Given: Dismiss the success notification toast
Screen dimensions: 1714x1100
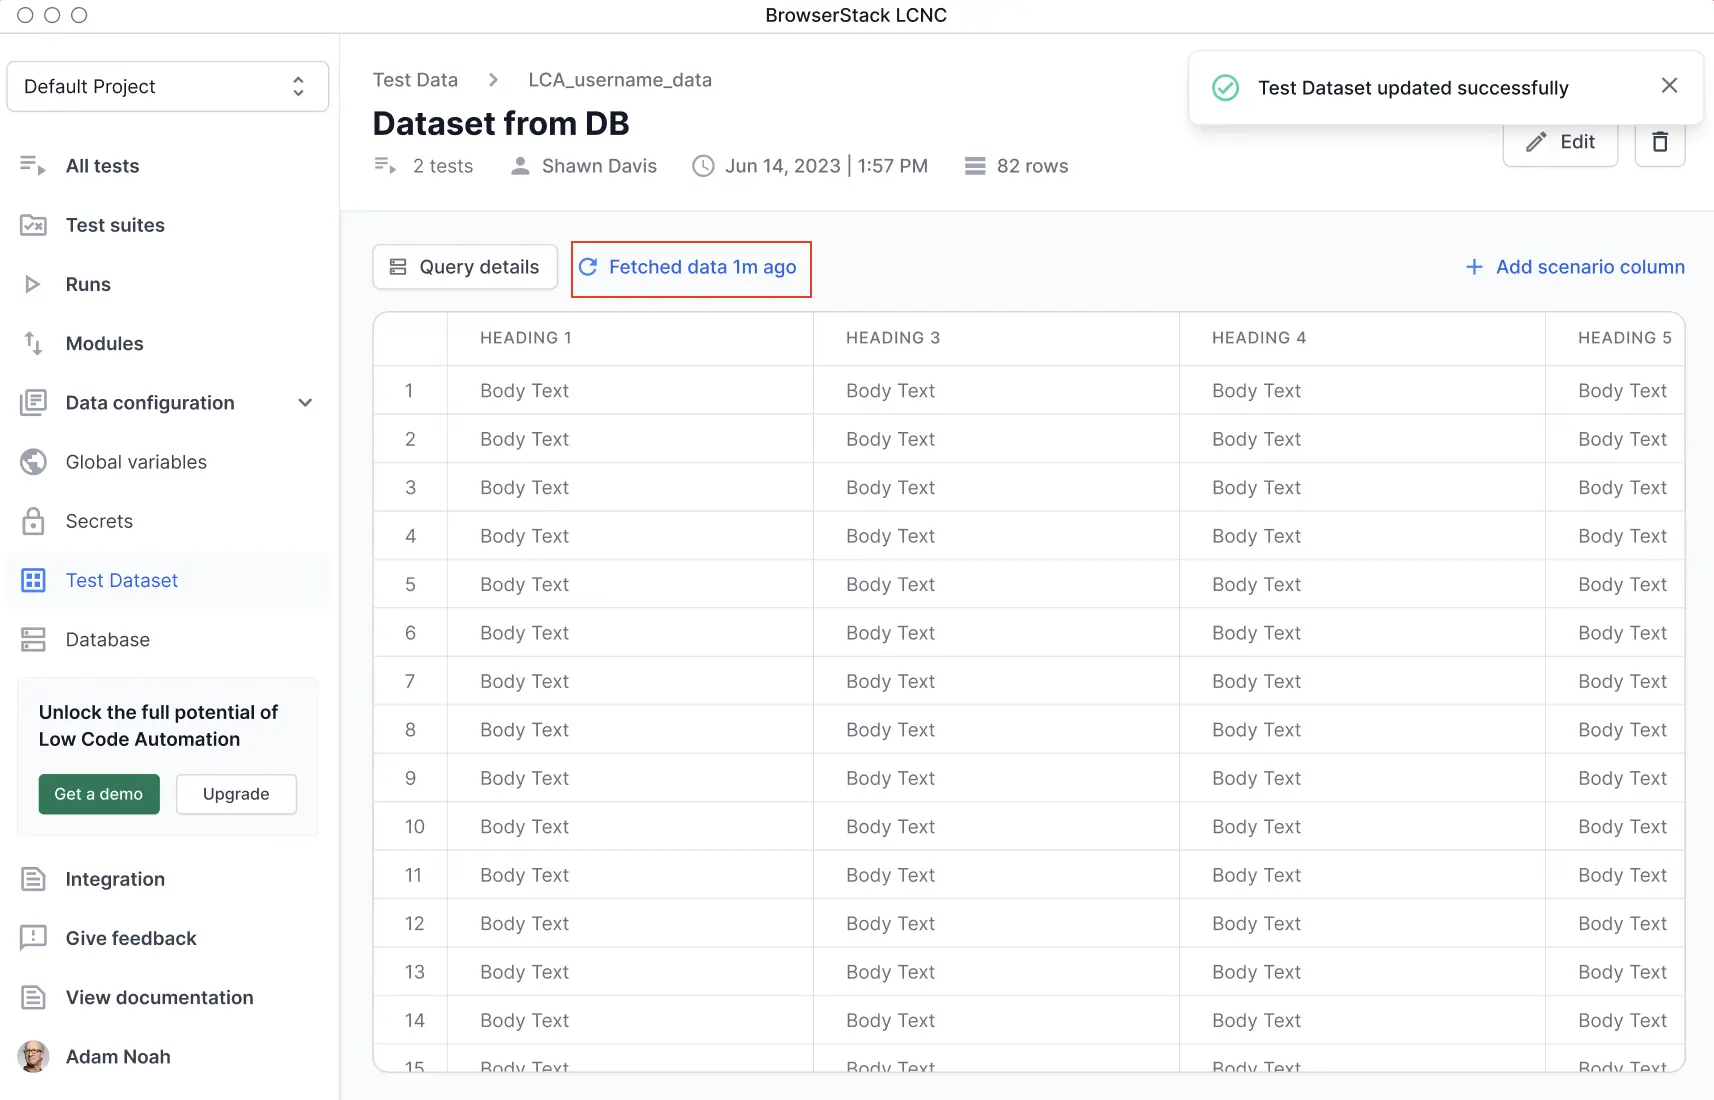Looking at the screenshot, I should click(1668, 86).
